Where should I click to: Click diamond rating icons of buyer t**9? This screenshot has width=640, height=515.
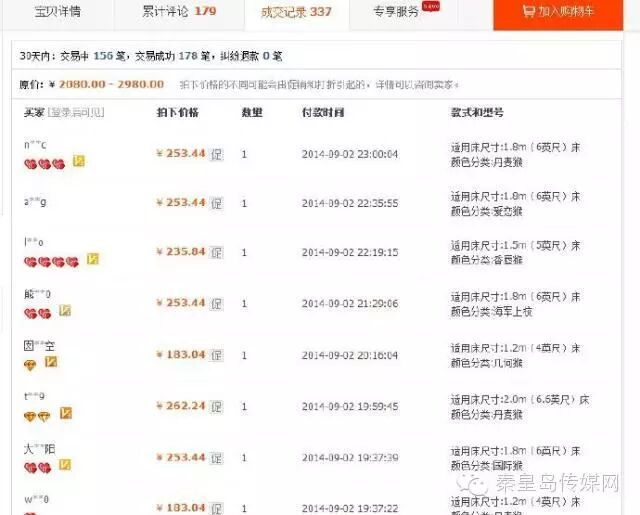(37, 417)
